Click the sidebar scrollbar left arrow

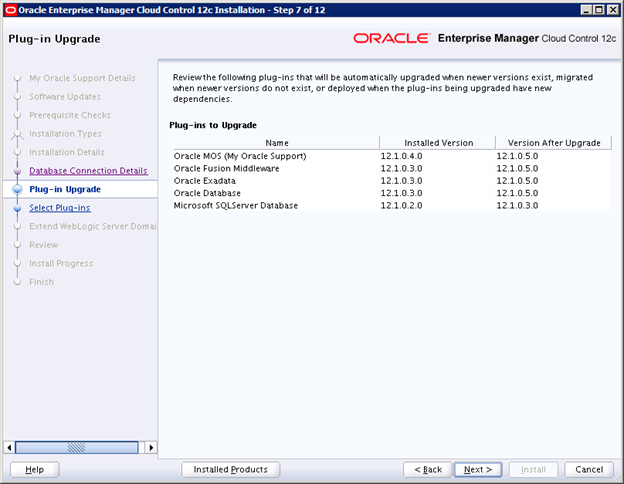point(9,447)
